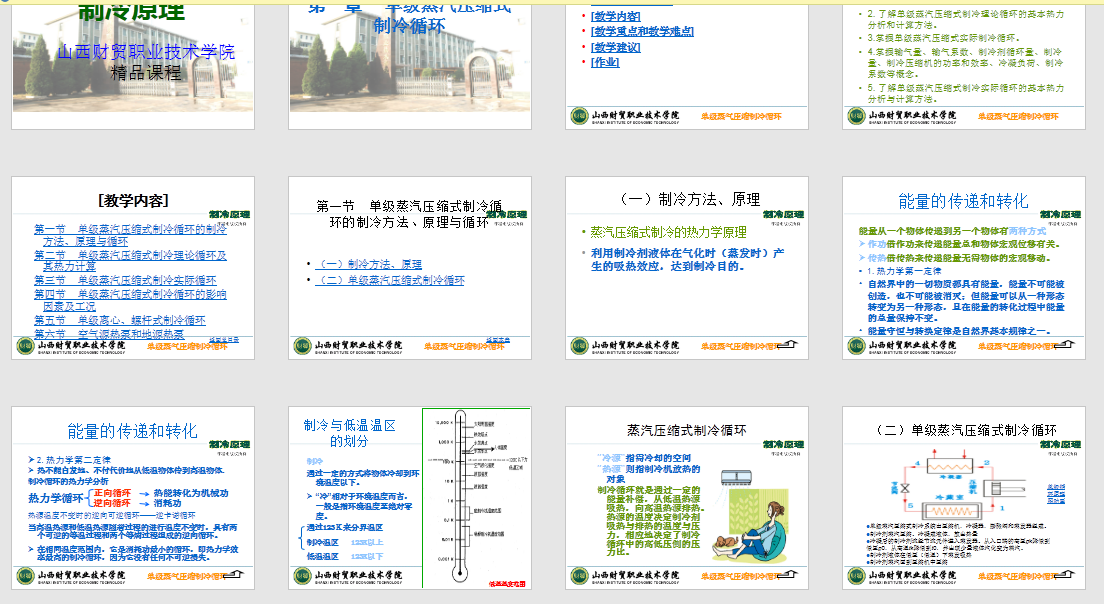1104x604 pixels.
Task: Click the thermometer temperature scale diagram
Action: pos(476,497)
